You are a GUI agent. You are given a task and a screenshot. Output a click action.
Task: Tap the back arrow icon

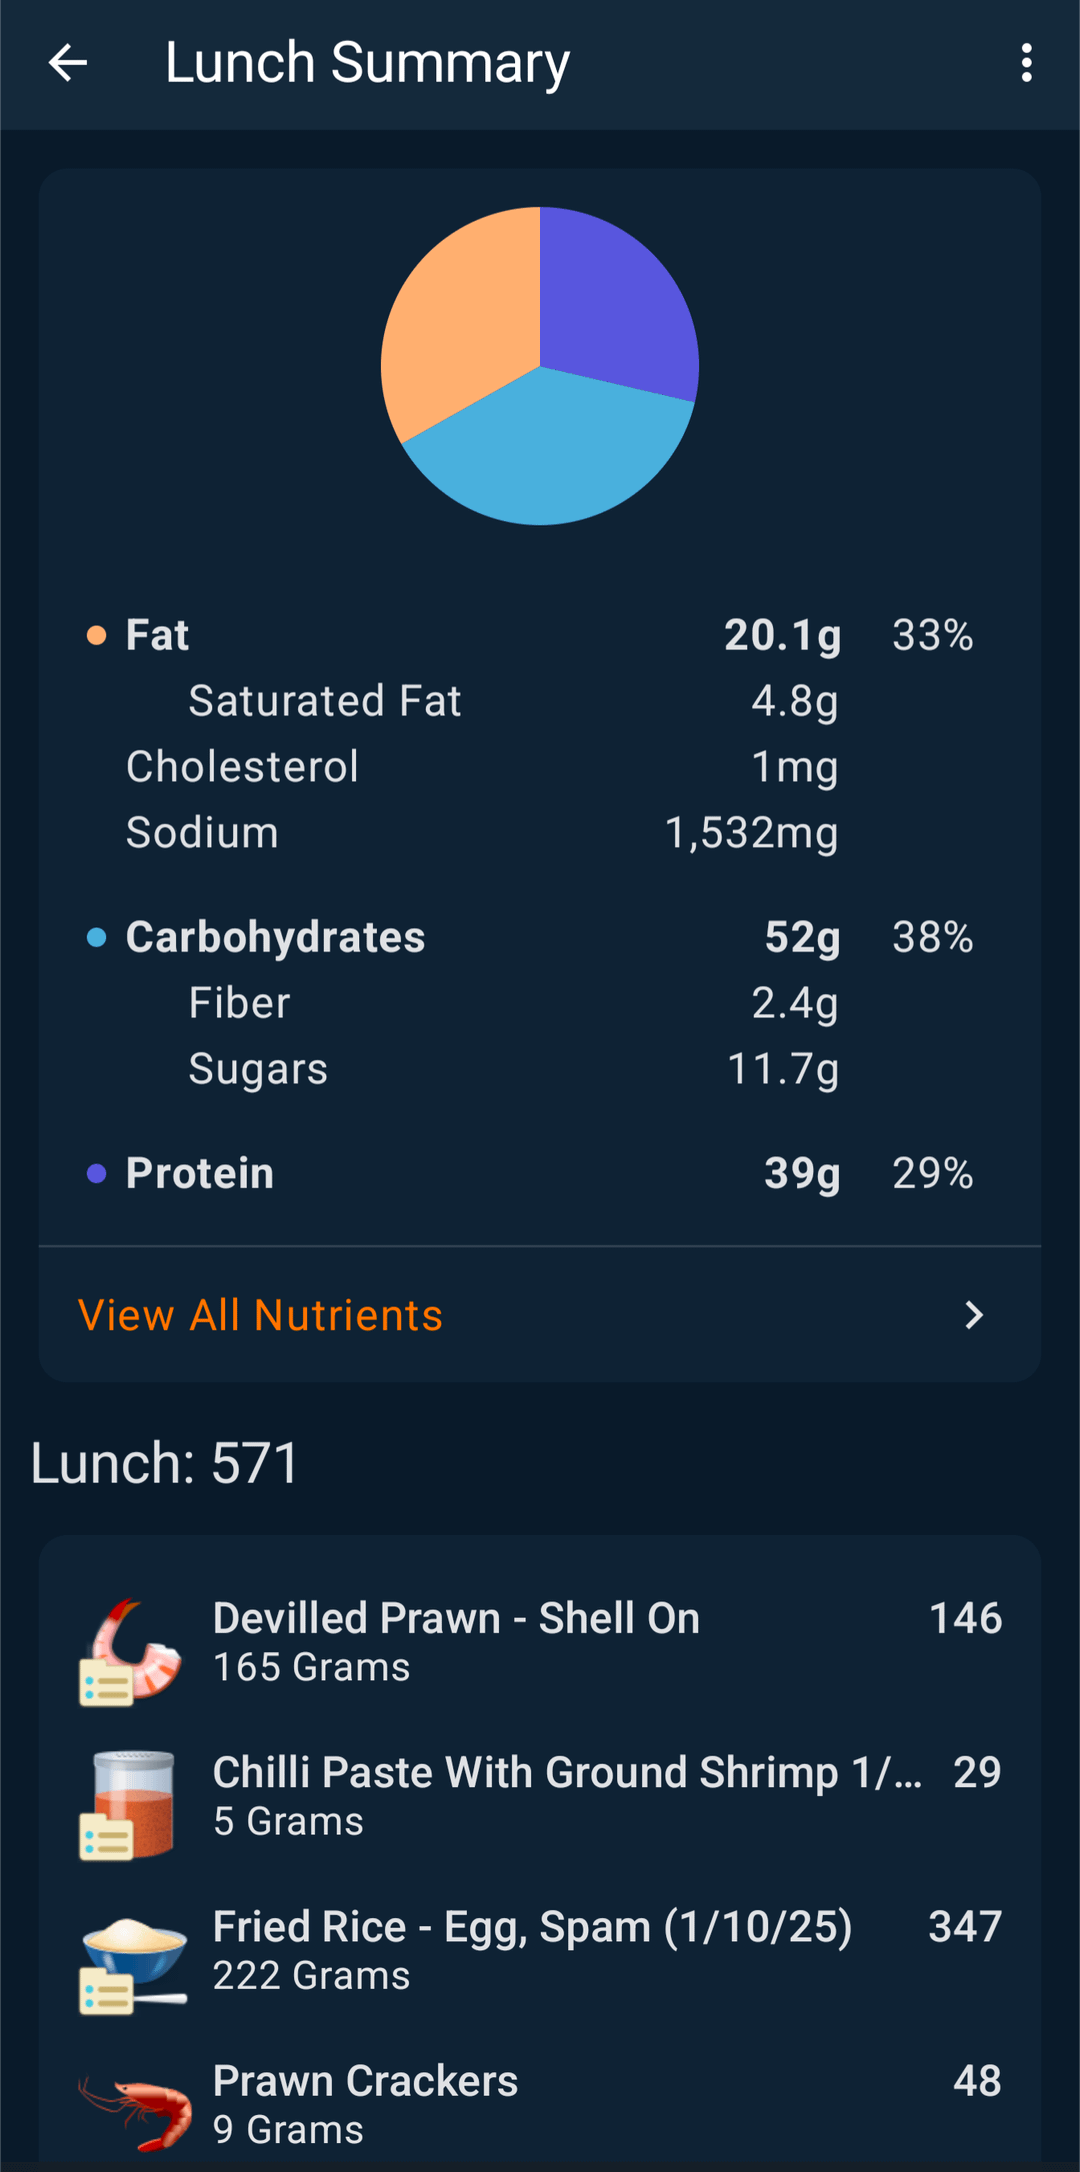pos(68,63)
